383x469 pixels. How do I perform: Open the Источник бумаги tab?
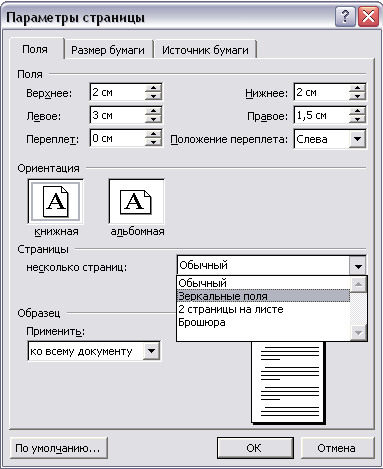point(205,50)
